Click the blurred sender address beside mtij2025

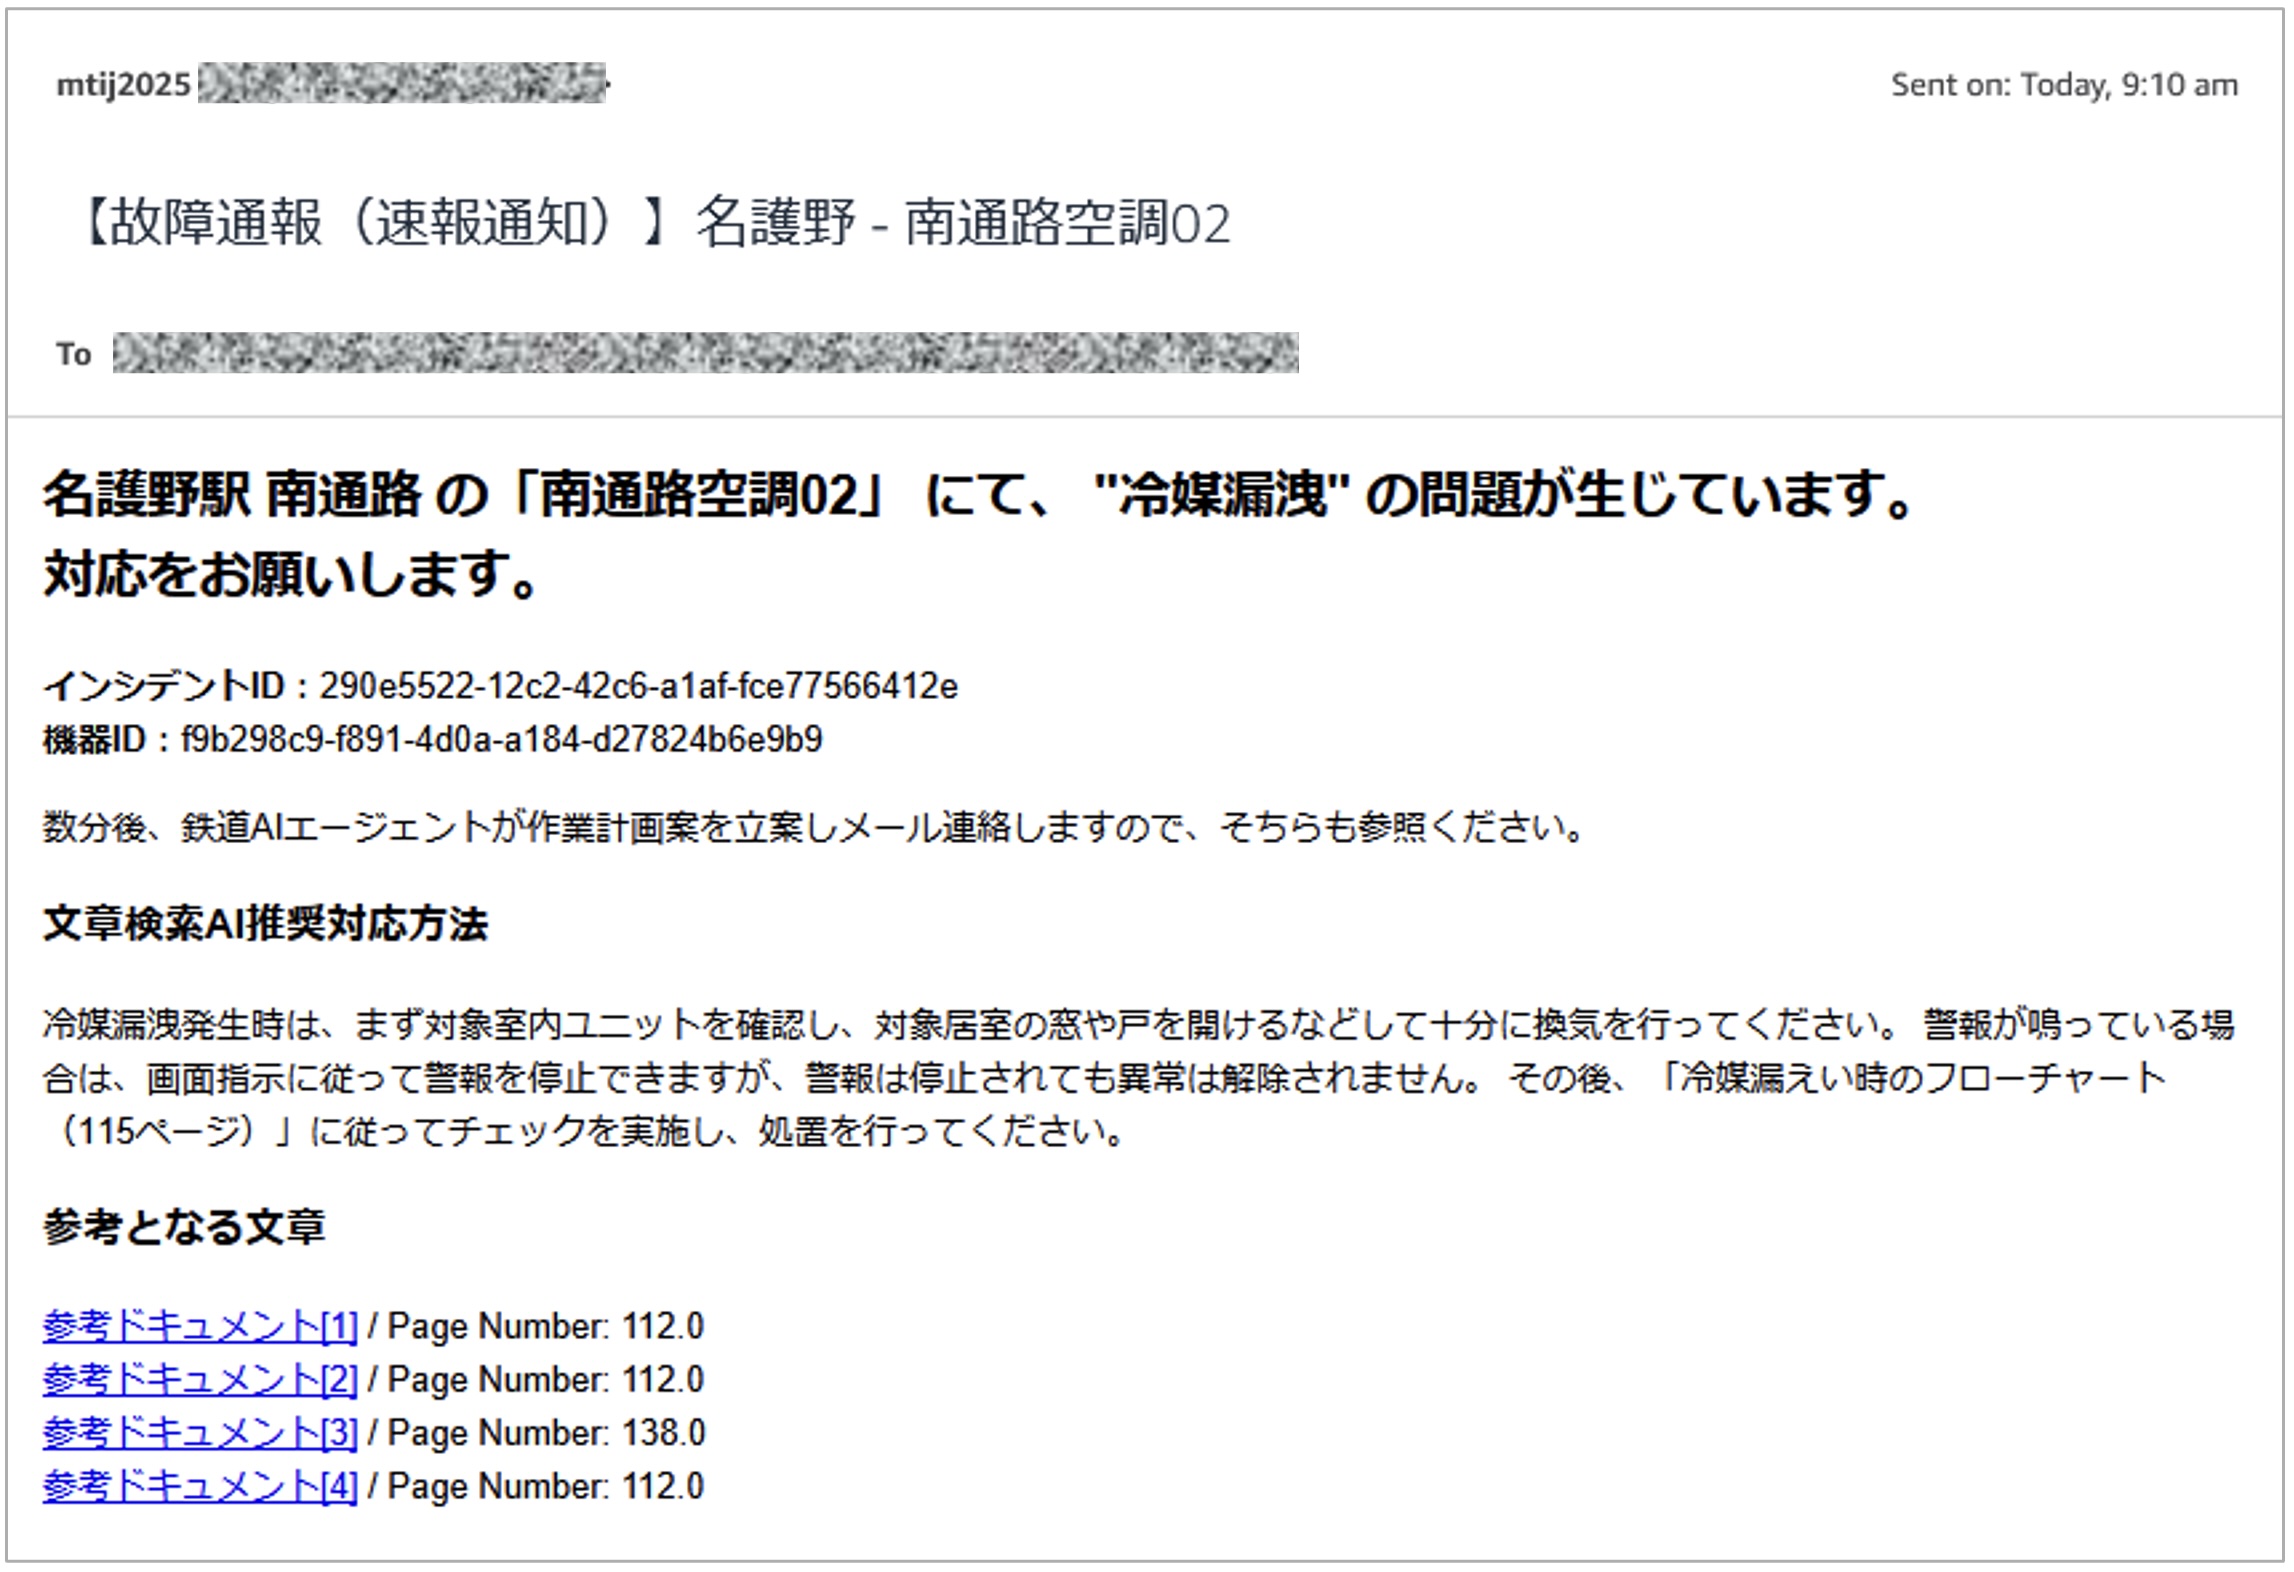pos(402,83)
